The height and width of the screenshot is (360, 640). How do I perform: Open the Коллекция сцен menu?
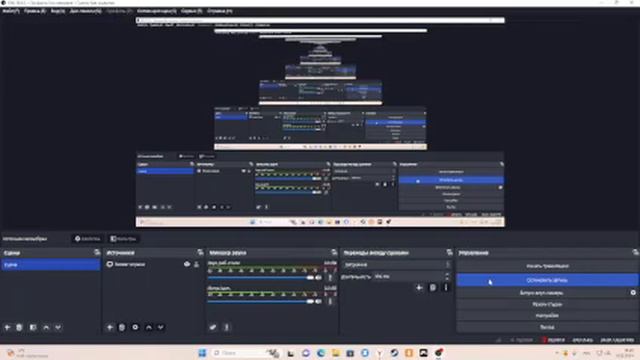(157, 11)
